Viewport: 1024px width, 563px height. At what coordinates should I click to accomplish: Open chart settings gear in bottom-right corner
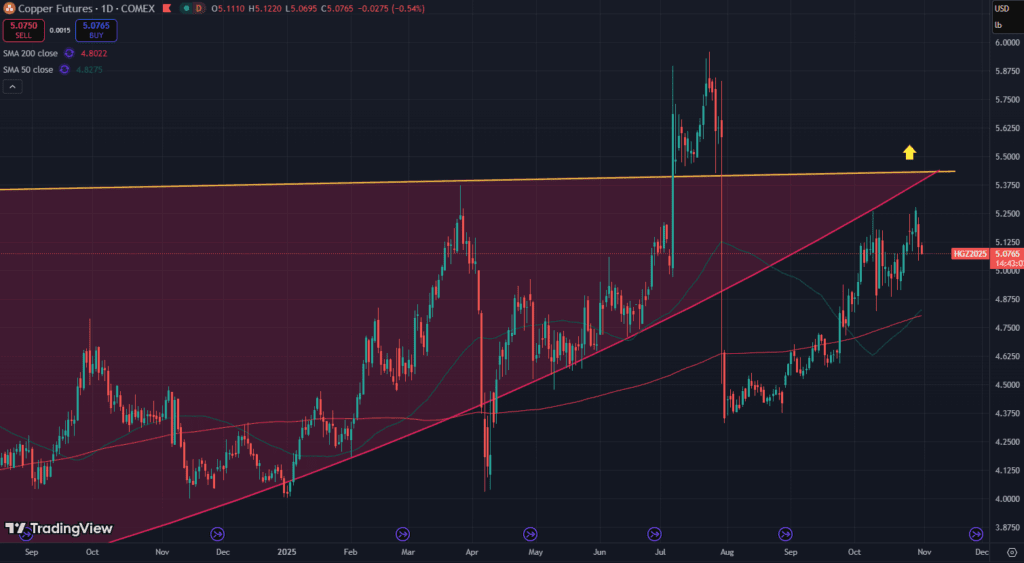[1011, 552]
